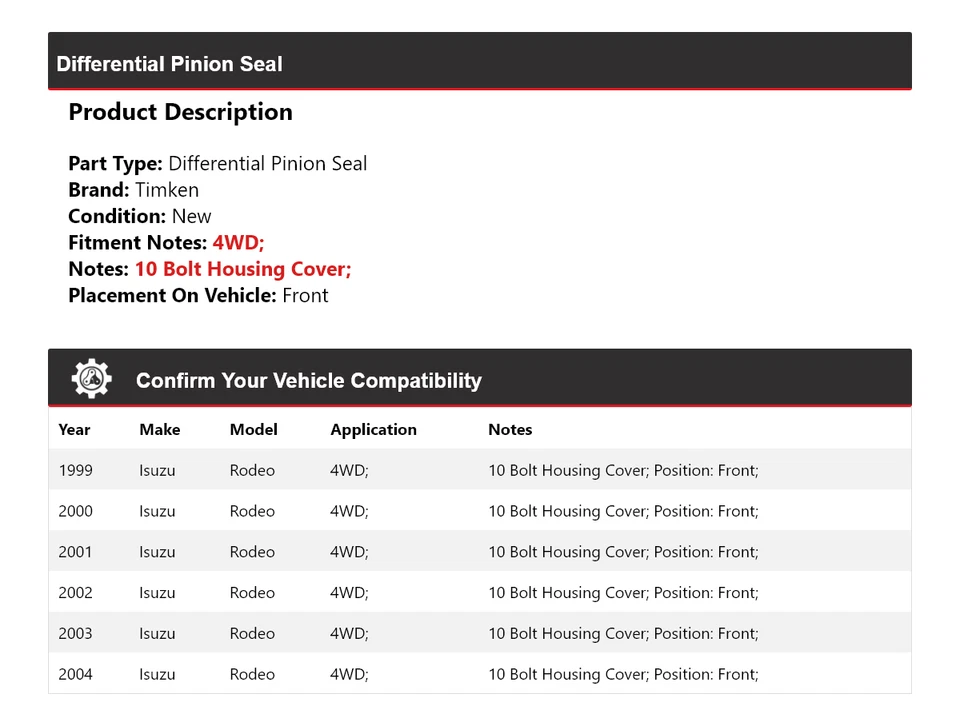Click the 2003 year cell
The height and width of the screenshot is (726, 960).
pos(75,633)
